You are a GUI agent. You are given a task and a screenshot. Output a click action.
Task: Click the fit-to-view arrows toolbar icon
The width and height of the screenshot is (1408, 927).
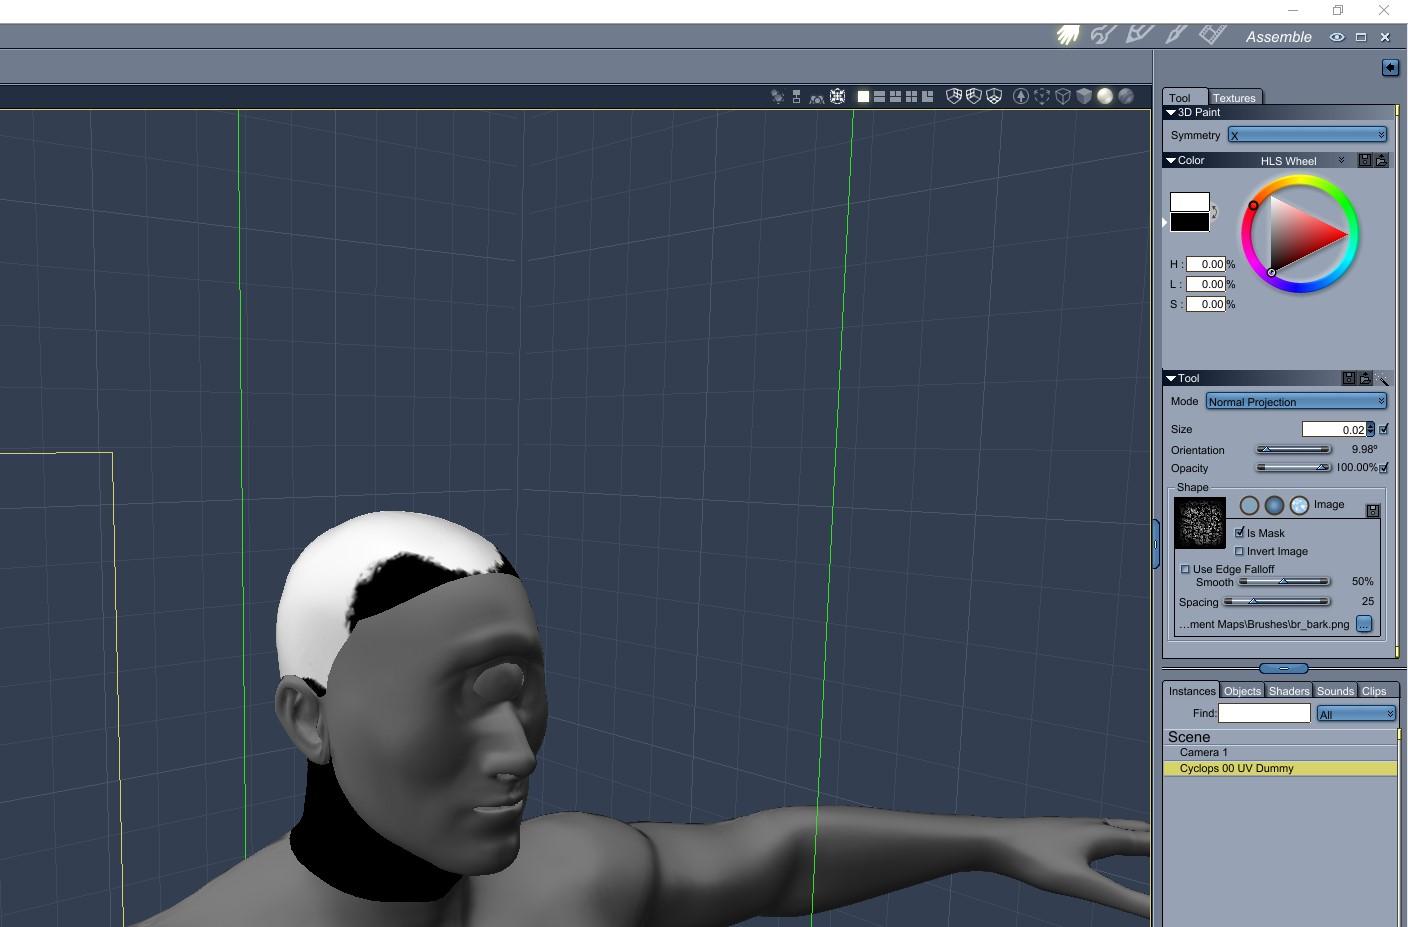coord(838,97)
